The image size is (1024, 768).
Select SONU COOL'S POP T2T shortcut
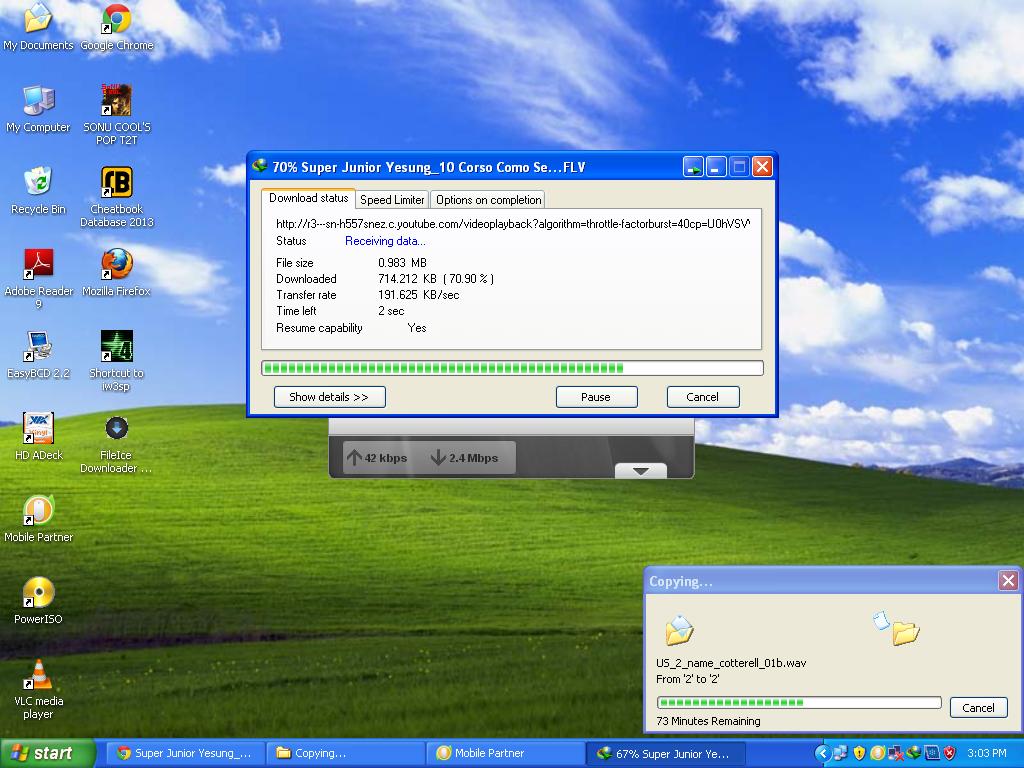(117, 115)
